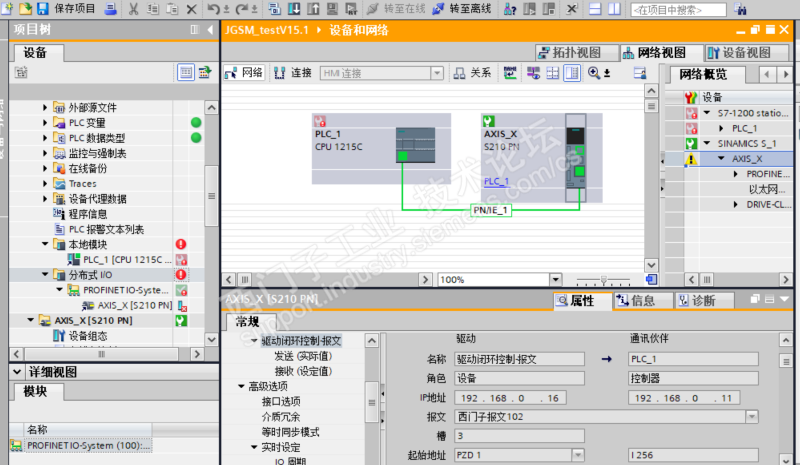Click the PN/IE_1 network label
800x465 pixels.
(490, 210)
